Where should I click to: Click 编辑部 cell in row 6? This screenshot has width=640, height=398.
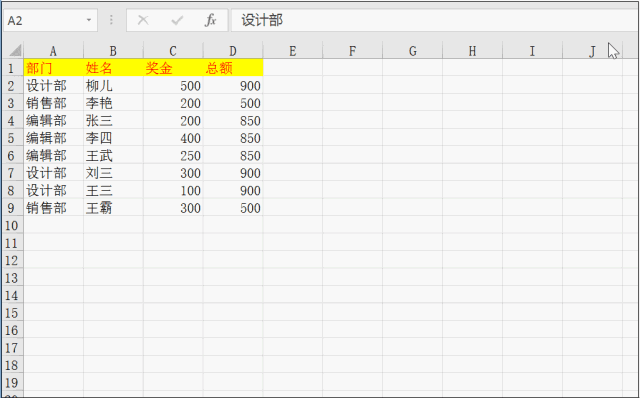tap(53, 156)
